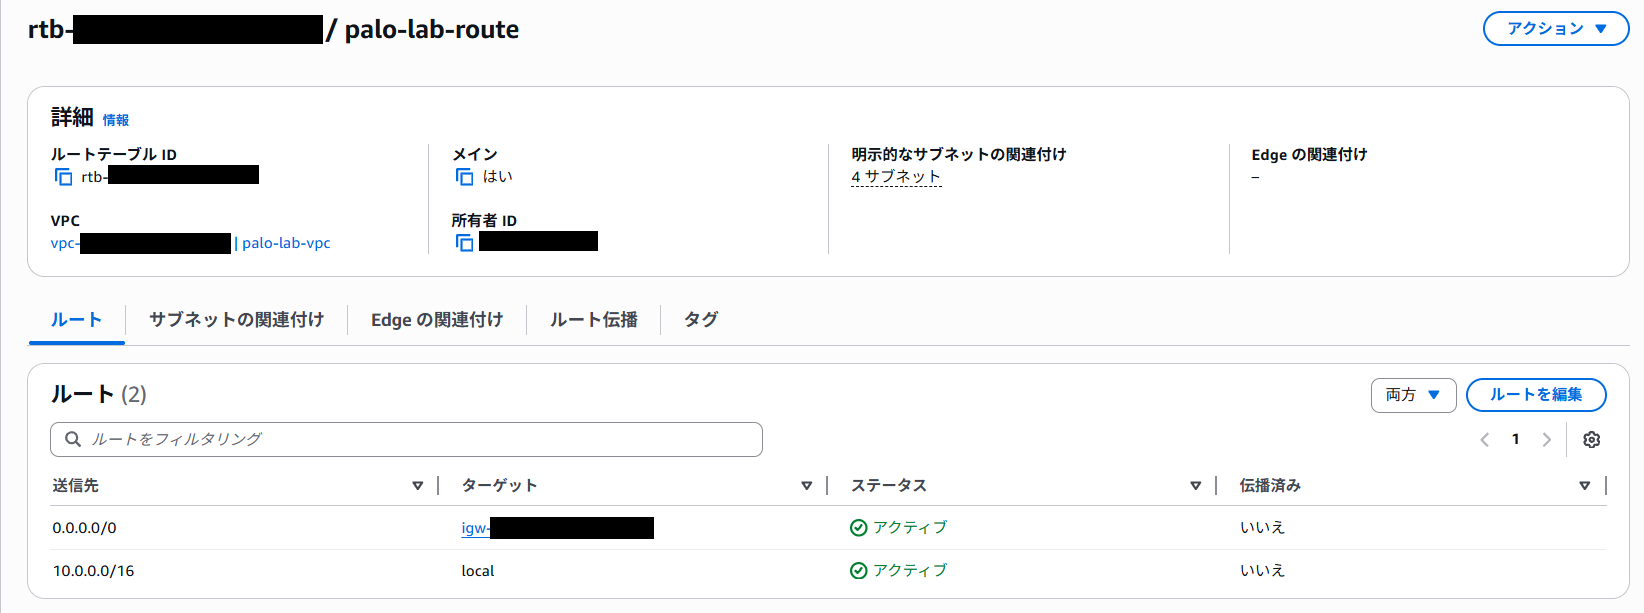This screenshot has height=613, width=1644.
Task: Open the igw- target link
Action: [x=557, y=528]
